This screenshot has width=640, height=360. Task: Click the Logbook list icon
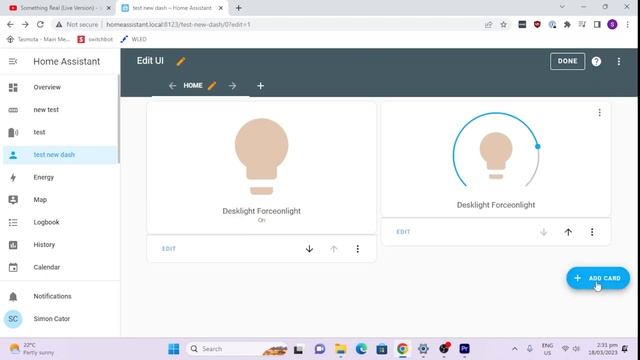click(13, 222)
